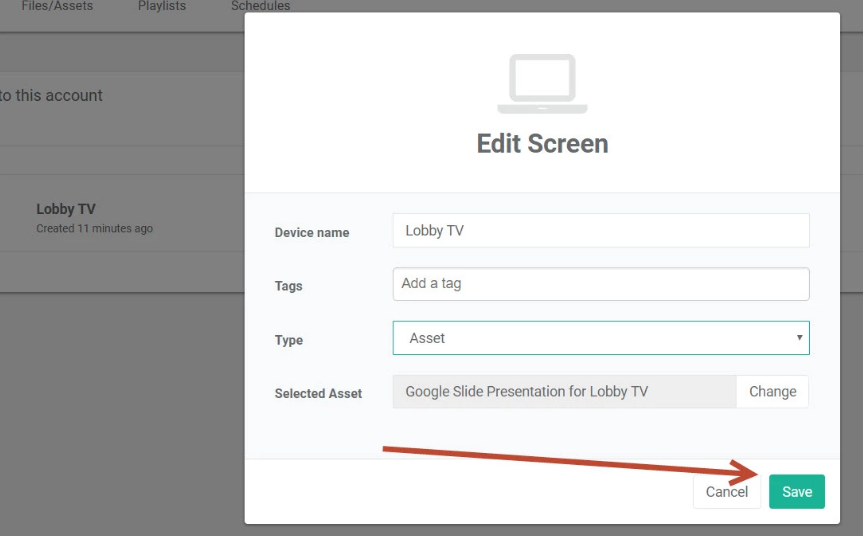Click the Add a tag input

pyautogui.click(x=601, y=284)
